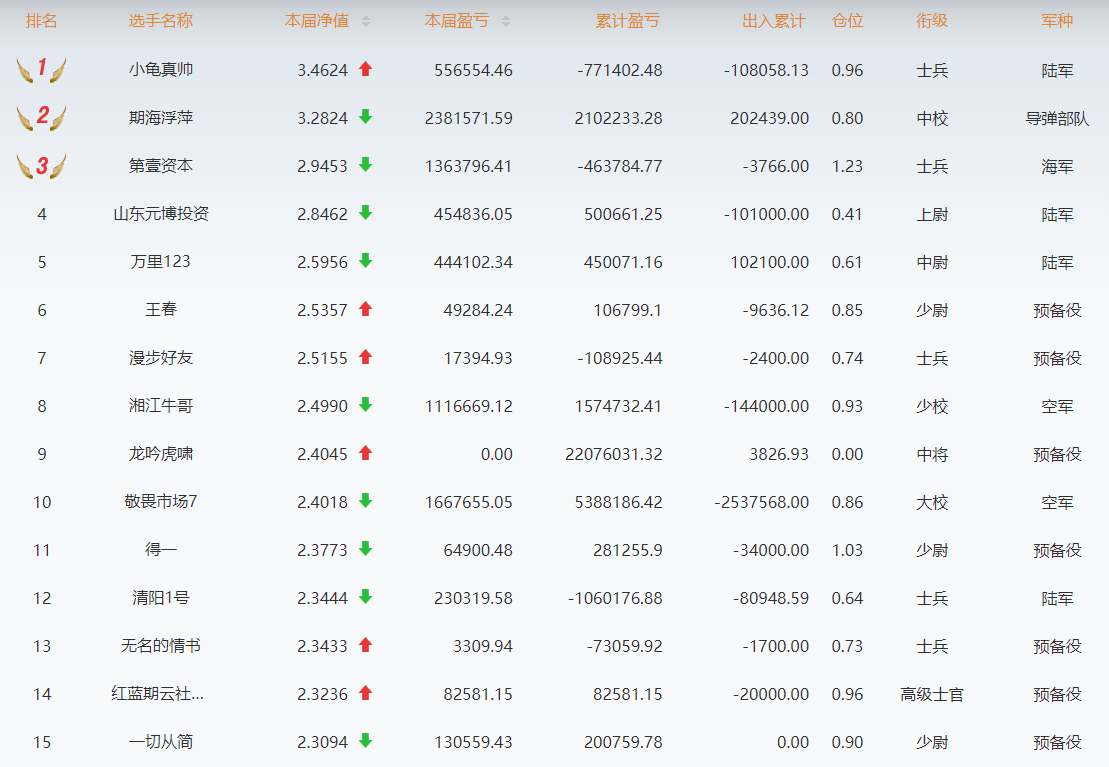1109x767 pixels.
Task: Select 大校 rank cell
Action: (932, 502)
